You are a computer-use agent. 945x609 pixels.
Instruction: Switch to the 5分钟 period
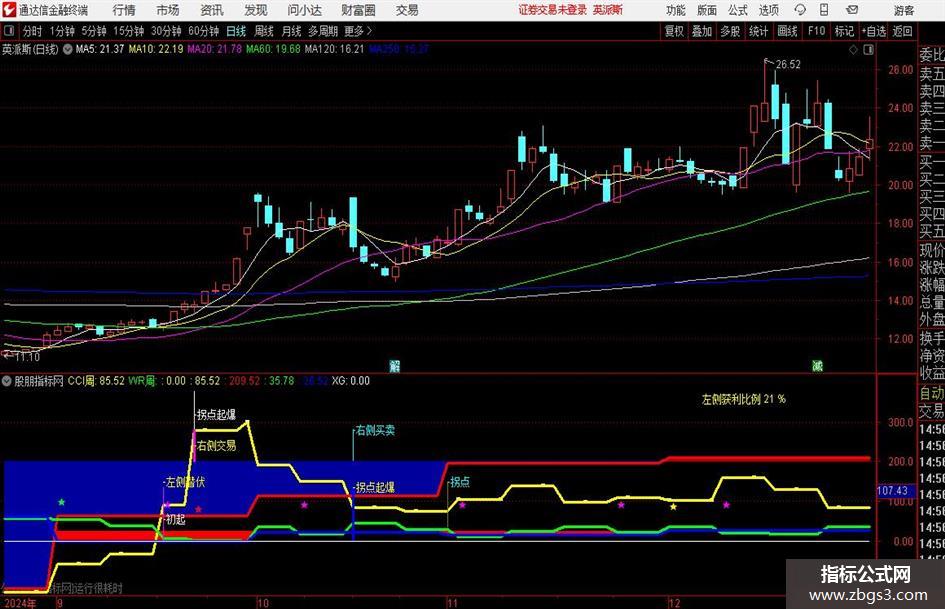click(x=93, y=31)
